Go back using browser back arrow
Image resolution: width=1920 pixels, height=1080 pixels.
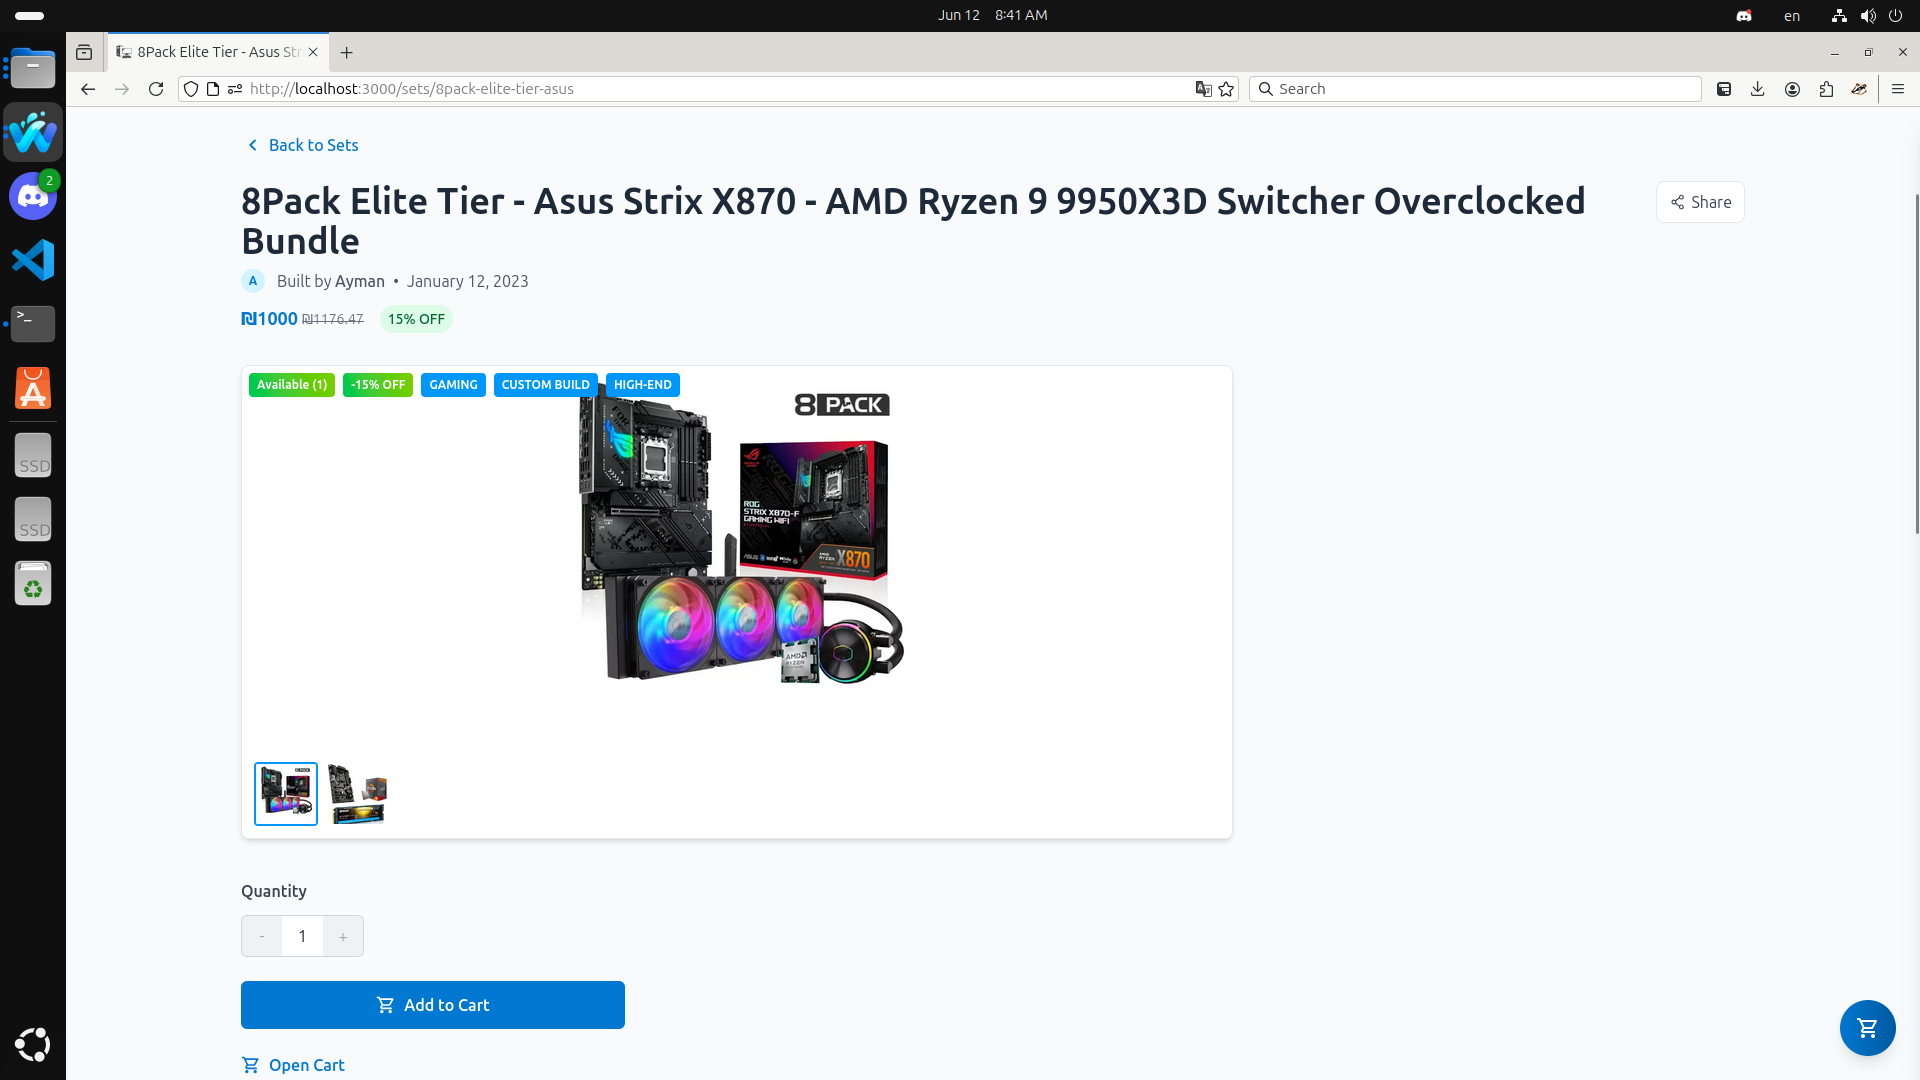coord(88,89)
